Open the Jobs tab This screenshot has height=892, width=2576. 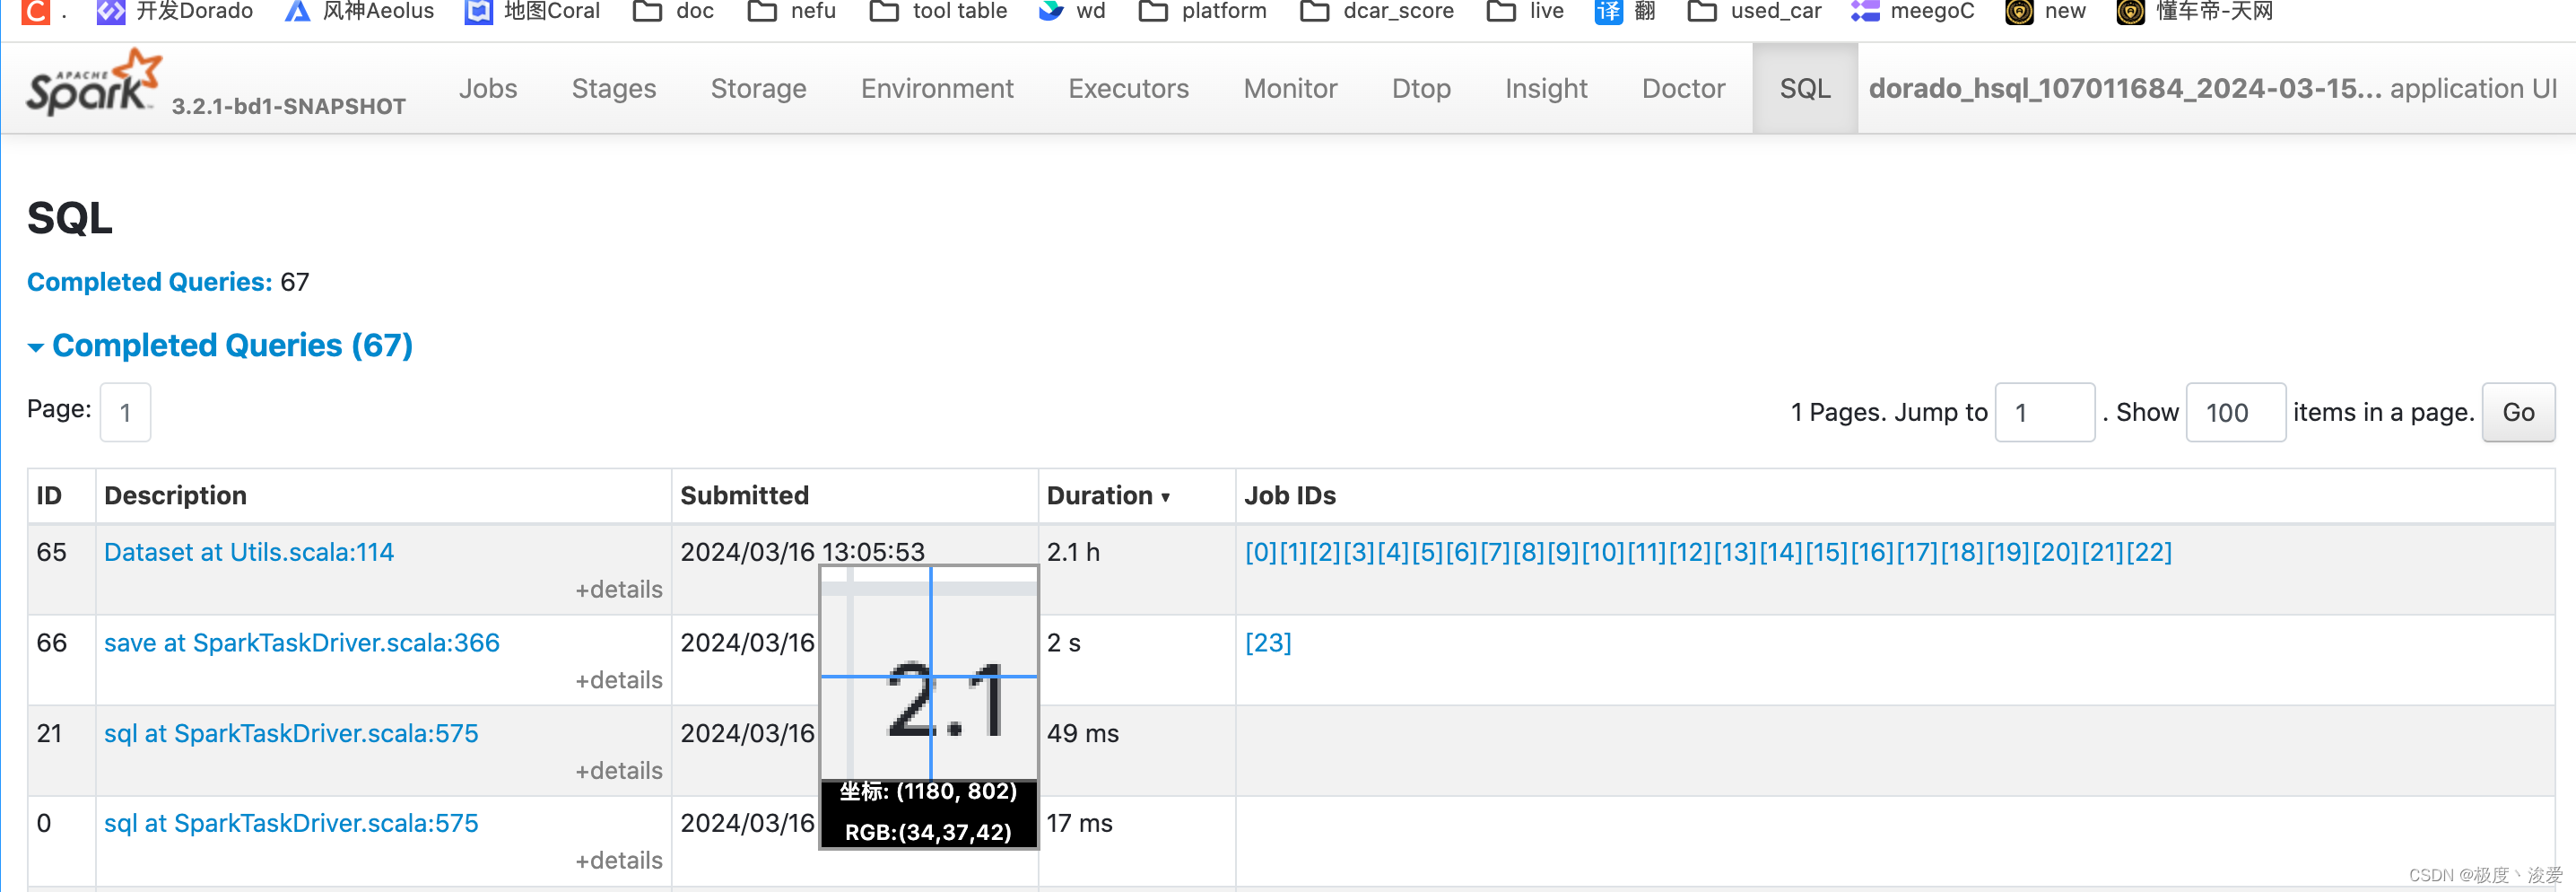488,89
